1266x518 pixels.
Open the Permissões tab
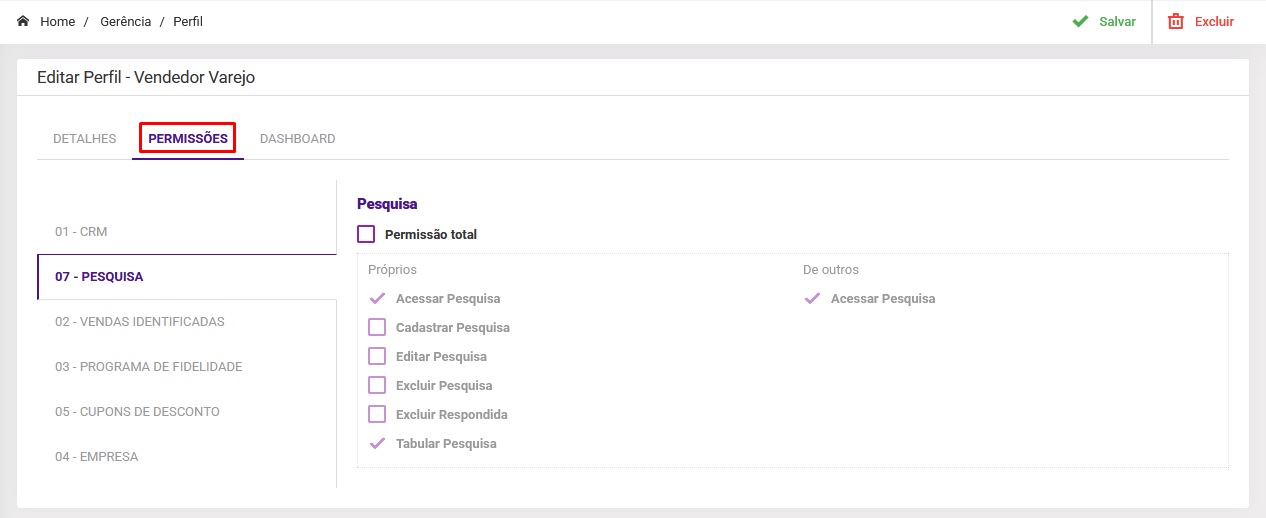pos(188,139)
